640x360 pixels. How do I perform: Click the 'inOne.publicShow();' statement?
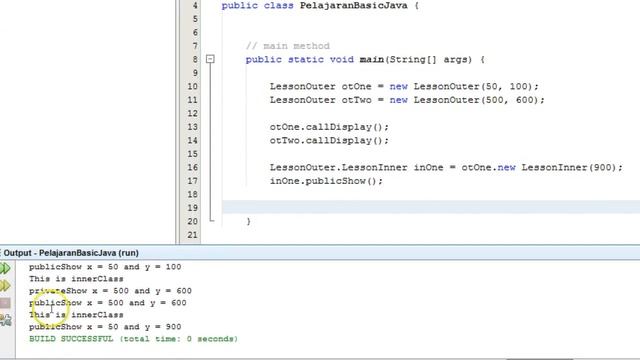click(326, 181)
